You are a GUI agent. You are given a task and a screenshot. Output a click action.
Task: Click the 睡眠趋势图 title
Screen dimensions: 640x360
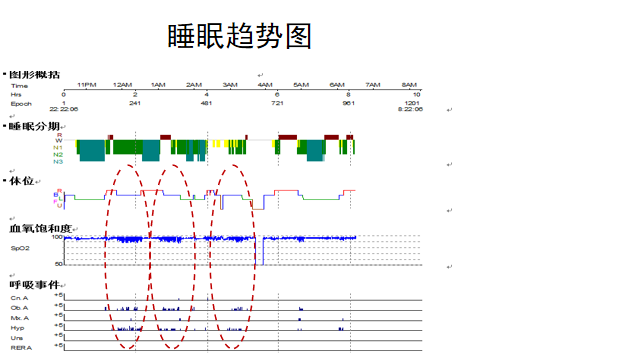tap(240, 36)
